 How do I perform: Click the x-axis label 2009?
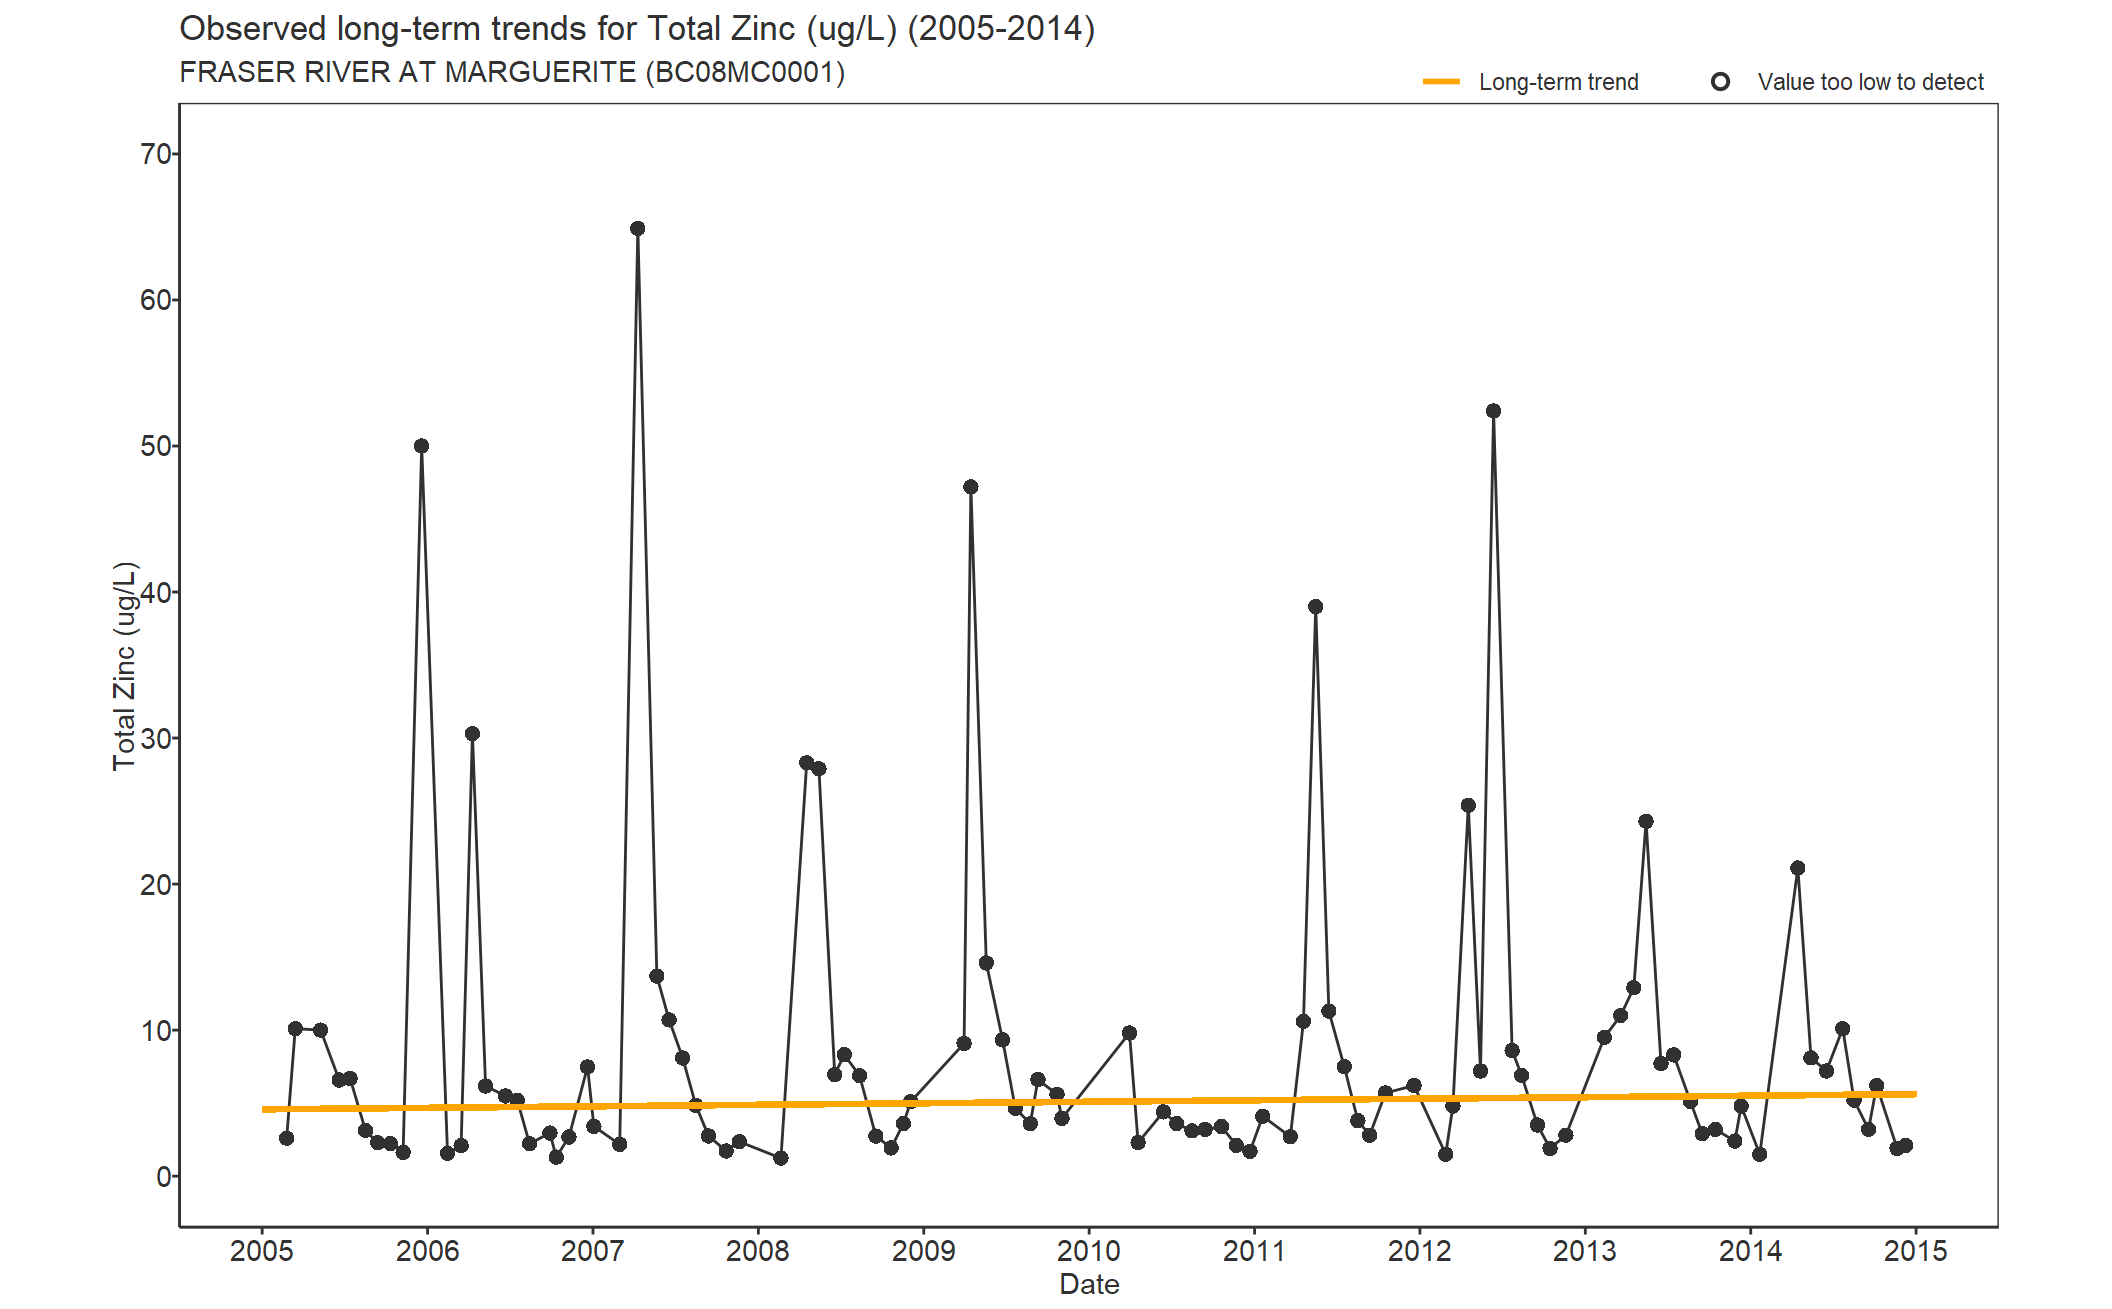click(x=923, y=1251)
